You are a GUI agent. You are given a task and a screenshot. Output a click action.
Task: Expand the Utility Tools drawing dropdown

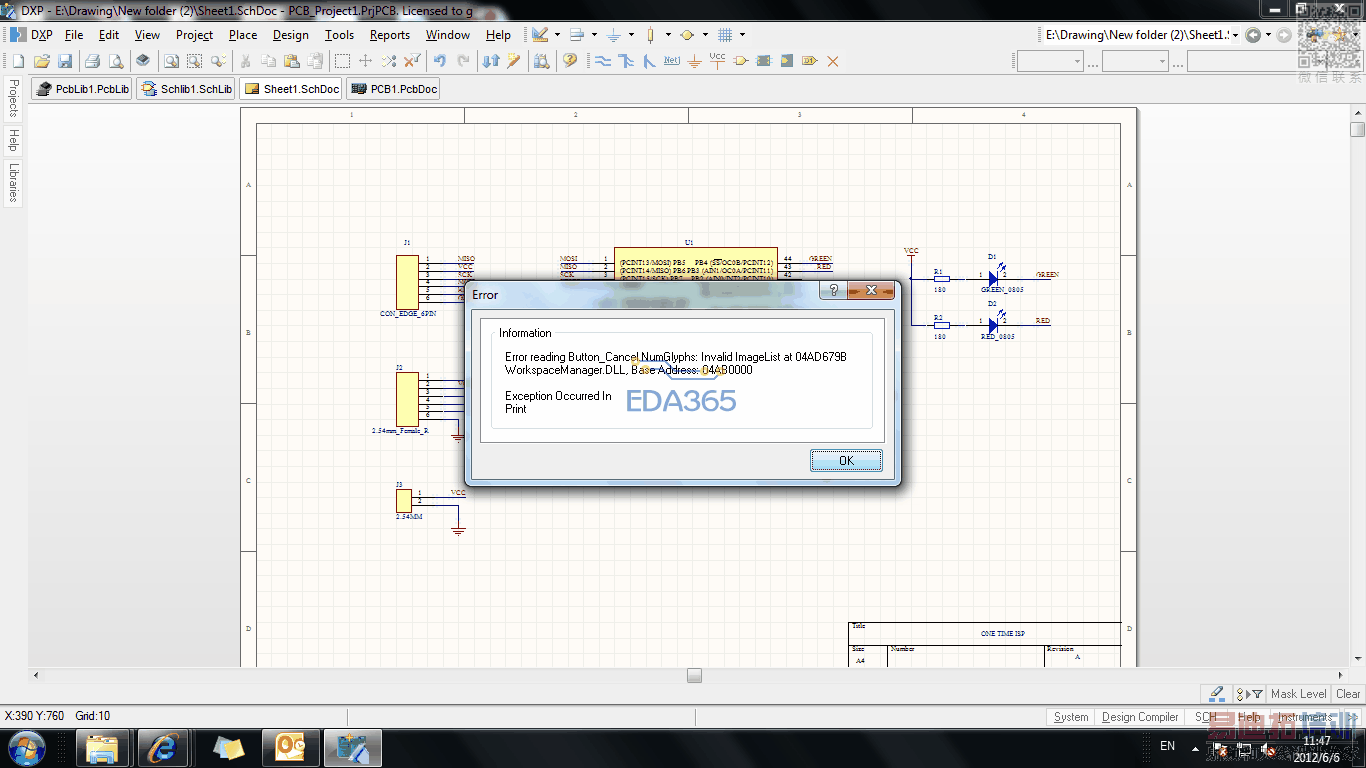pos(556,35)
